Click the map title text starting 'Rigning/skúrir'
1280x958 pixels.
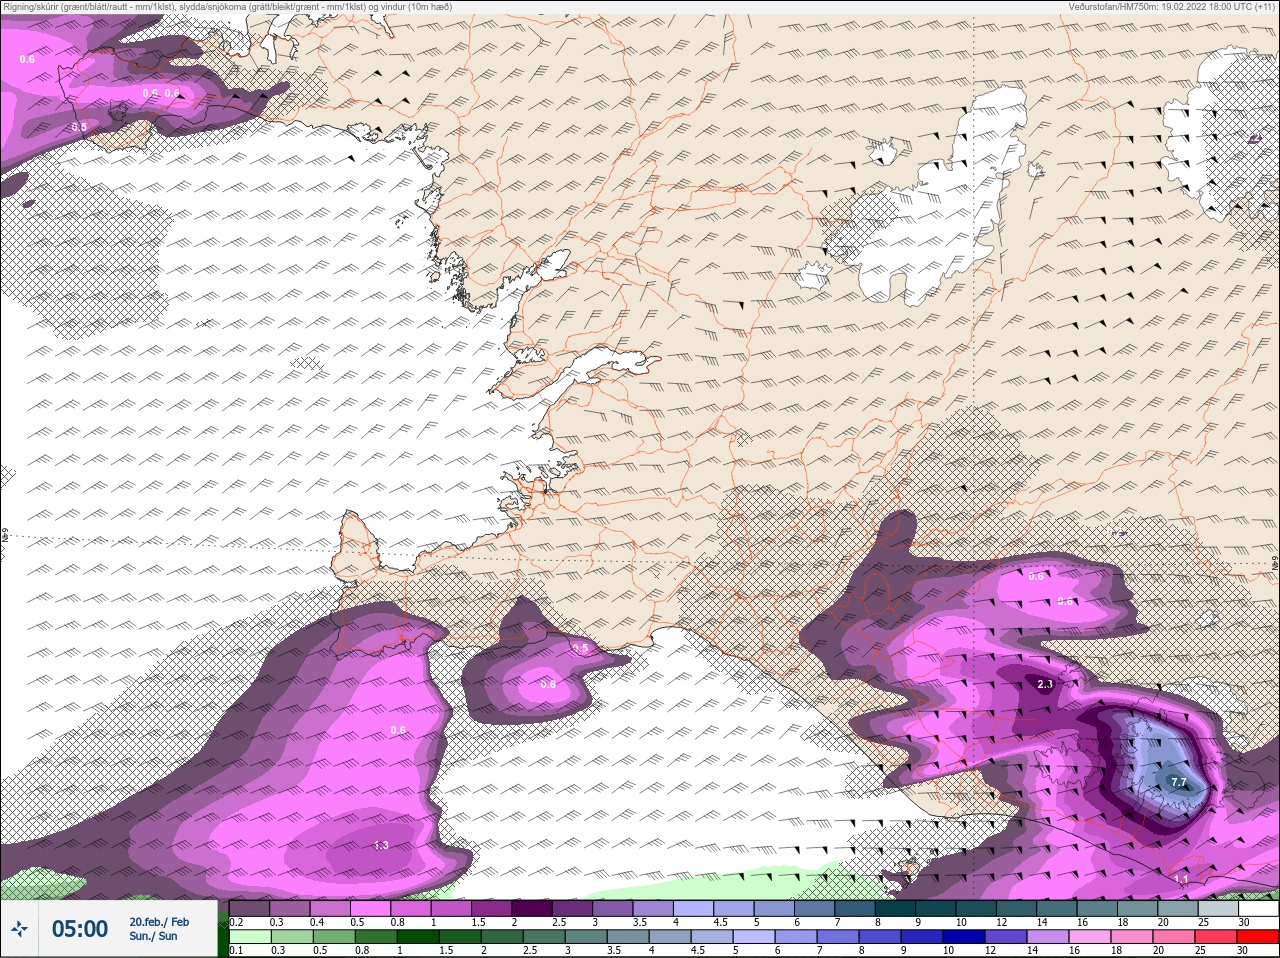[227, 7]
